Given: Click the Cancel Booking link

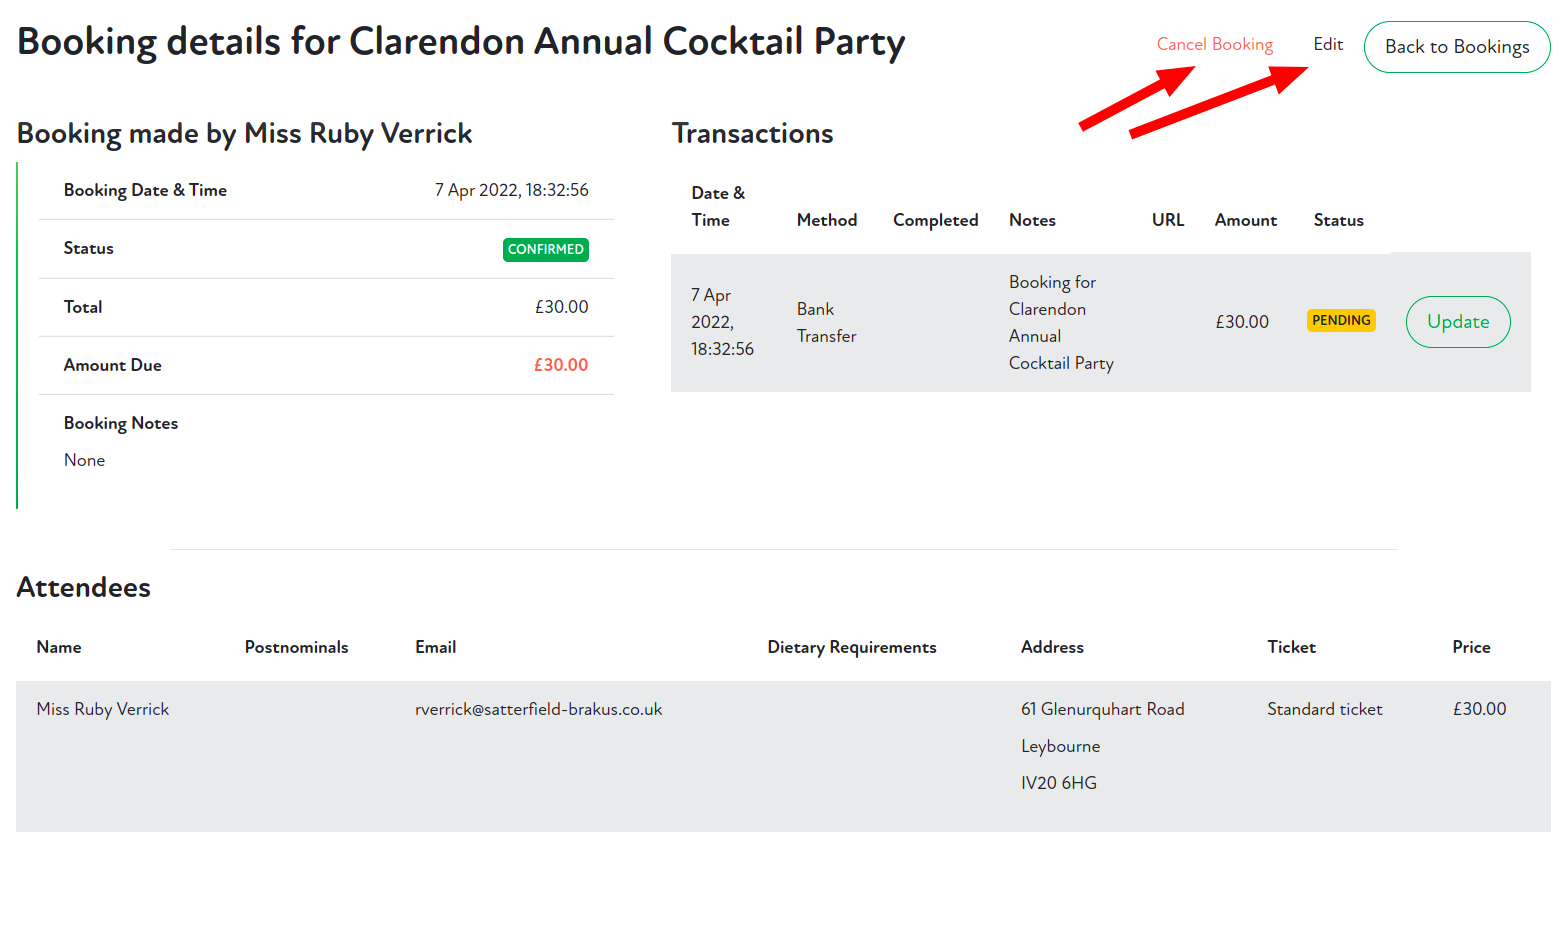Looking at the screenshot, I should (x=1214, y=44).
